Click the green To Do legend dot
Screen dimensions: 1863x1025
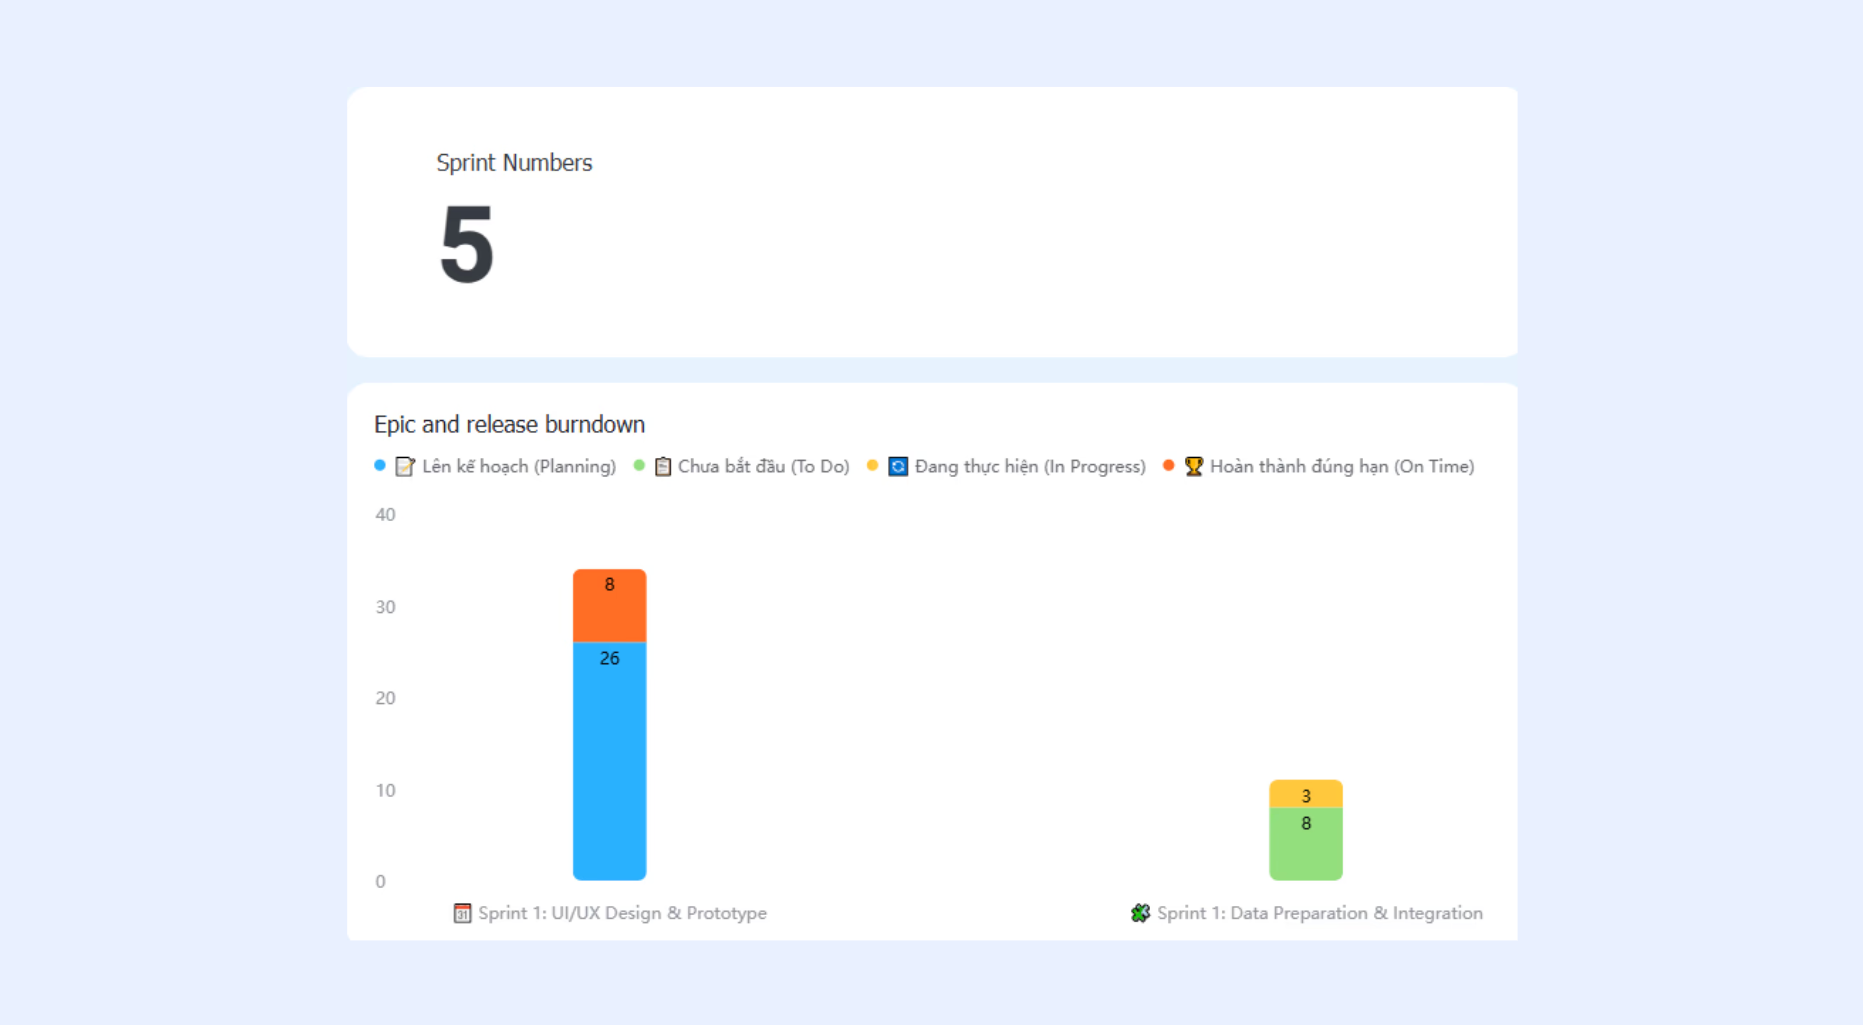pyautogui.click(x=639, y=466)
